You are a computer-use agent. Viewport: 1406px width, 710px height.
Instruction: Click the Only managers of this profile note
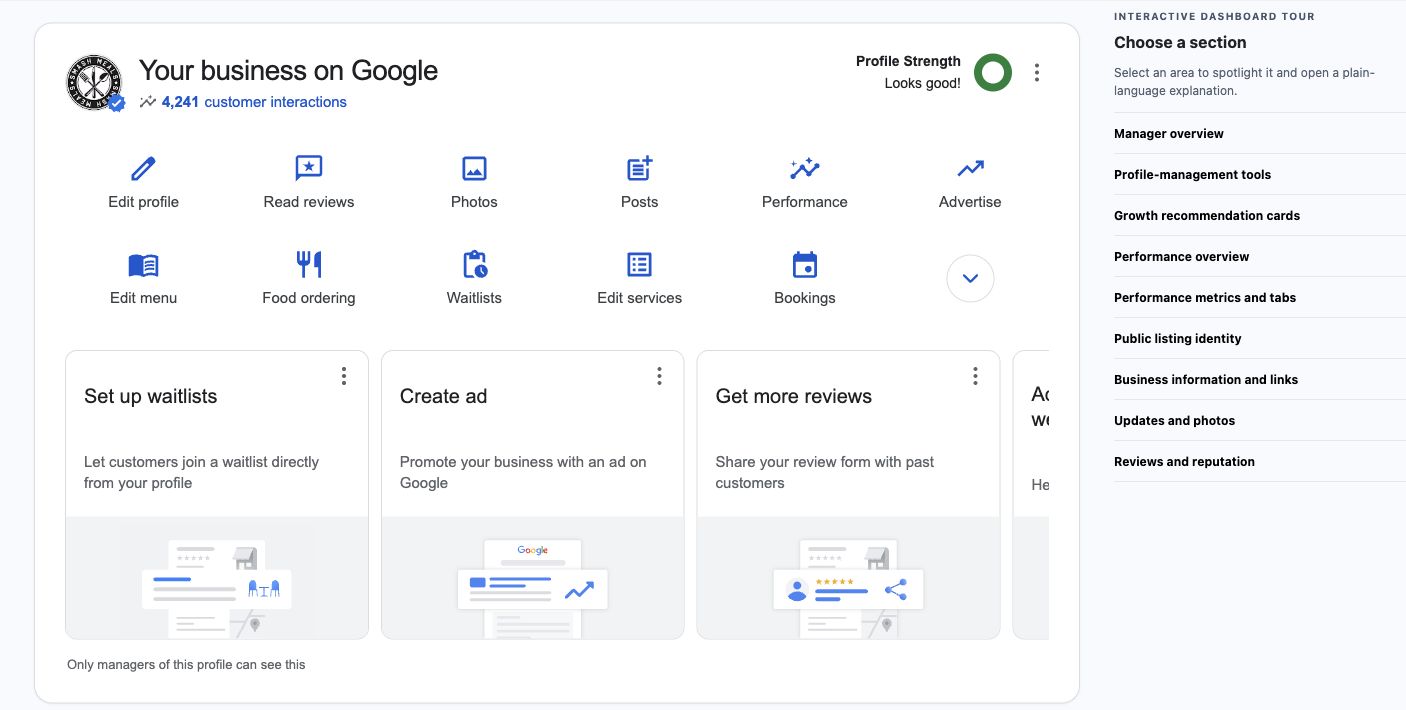click(186, 664)
